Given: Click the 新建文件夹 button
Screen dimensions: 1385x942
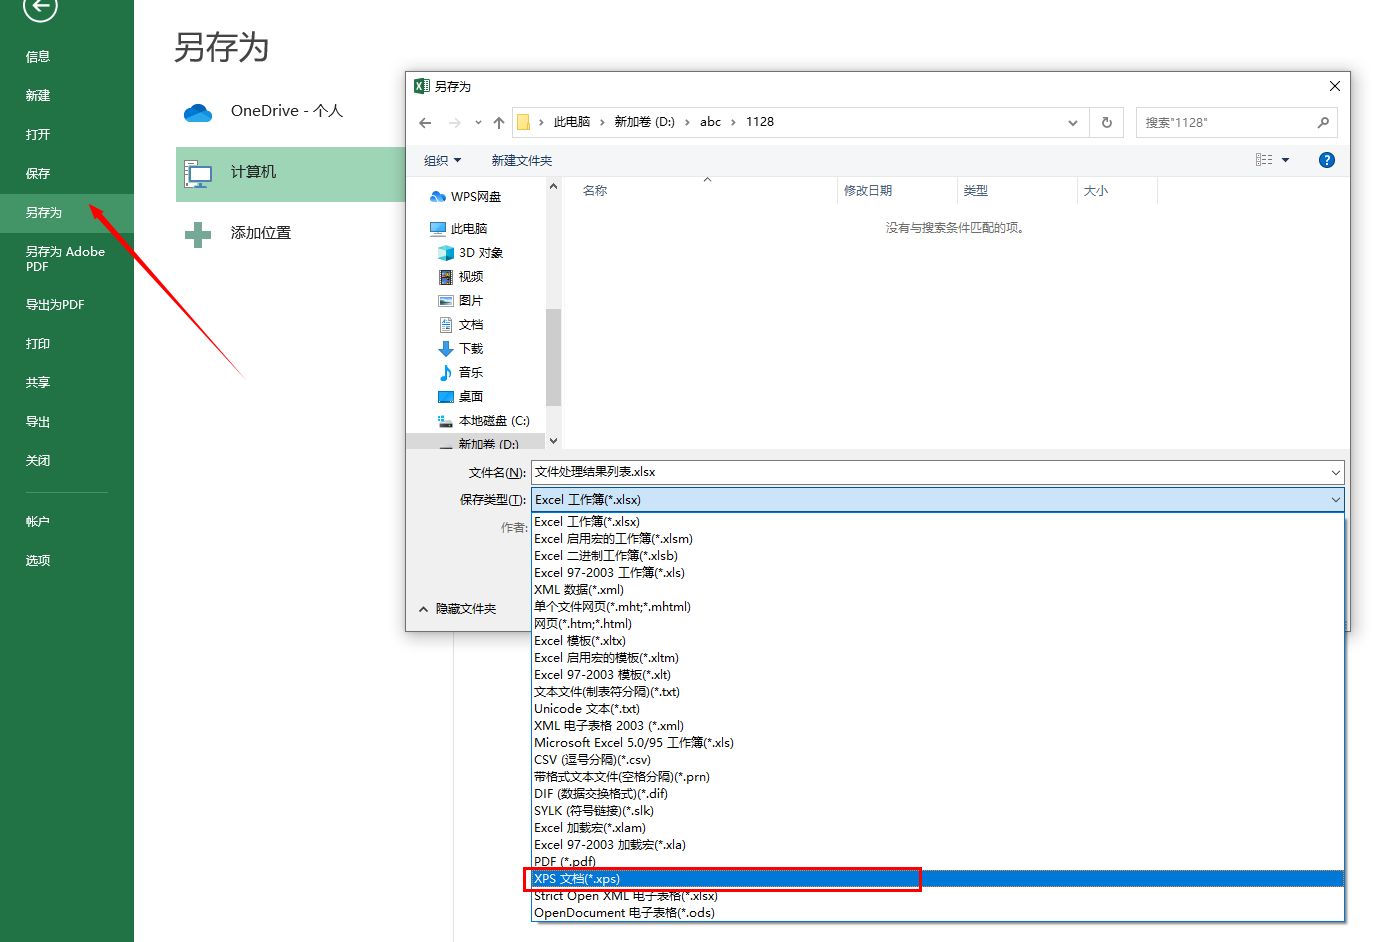Looking at the screenshot, I should pos(521,159).
